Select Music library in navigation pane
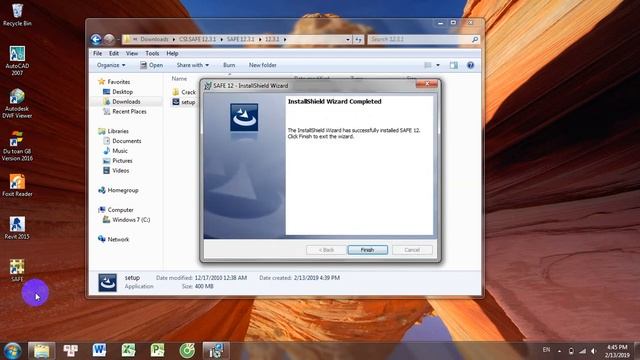This screenshot has height=360, width=640. 116,151
